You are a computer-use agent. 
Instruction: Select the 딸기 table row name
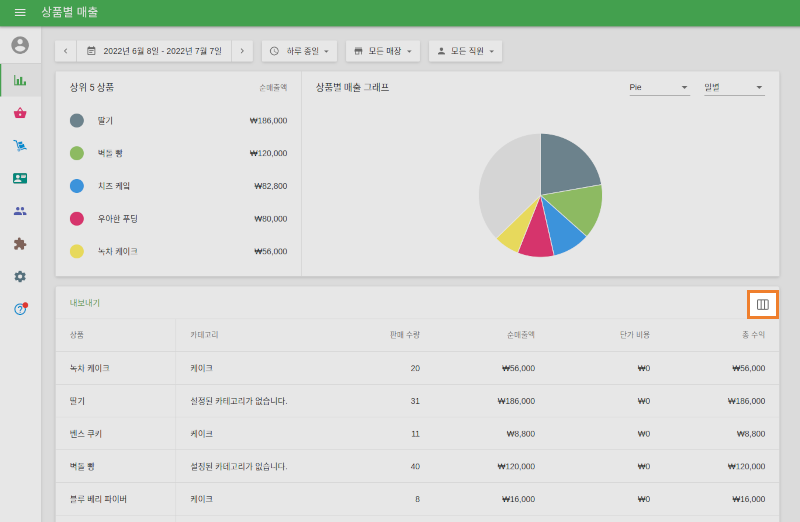click(x=77, y=401)
